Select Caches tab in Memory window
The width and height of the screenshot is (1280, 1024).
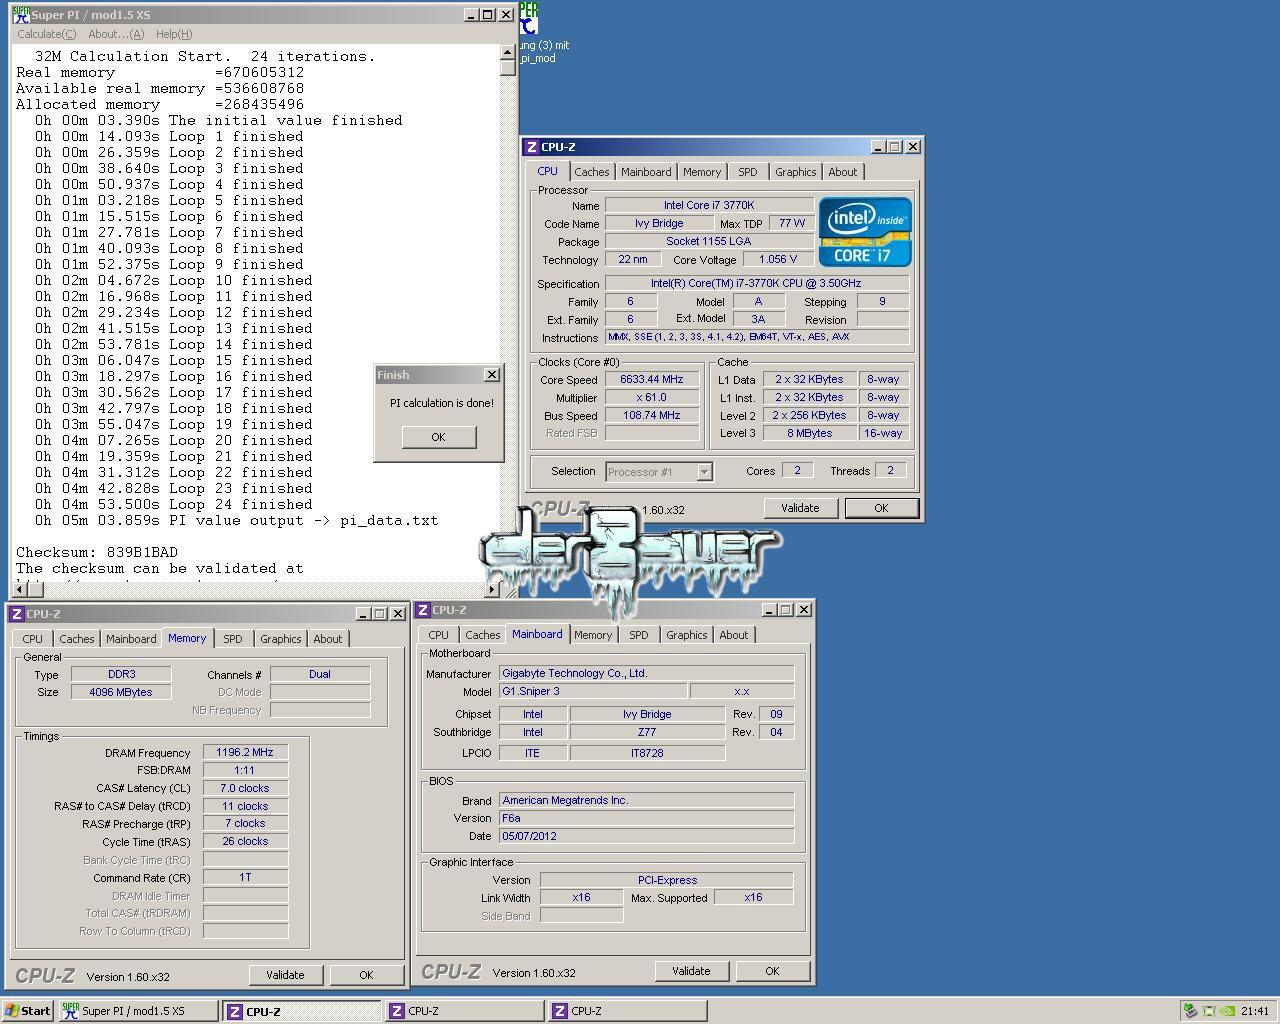click(x=77, y=639)
